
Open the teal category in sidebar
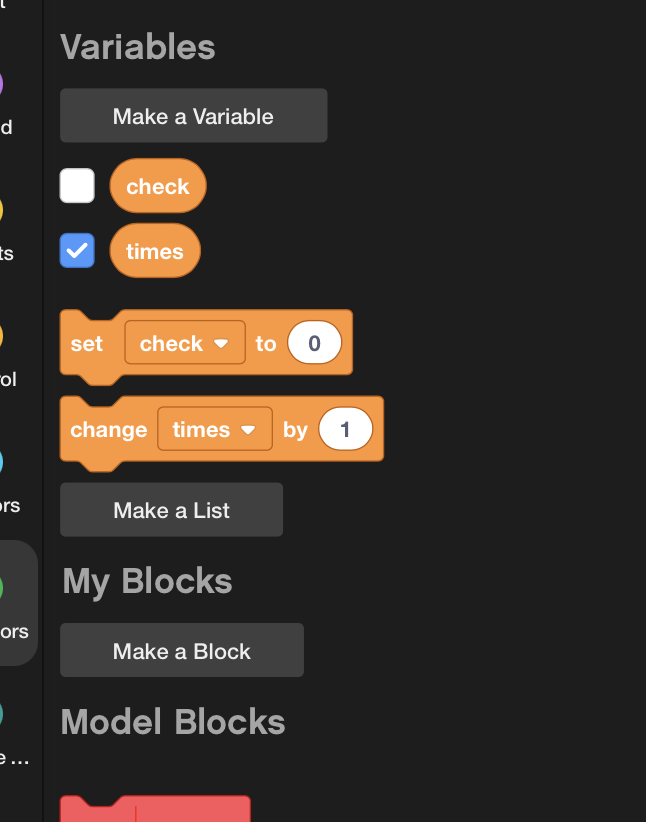tap(2, 713)
